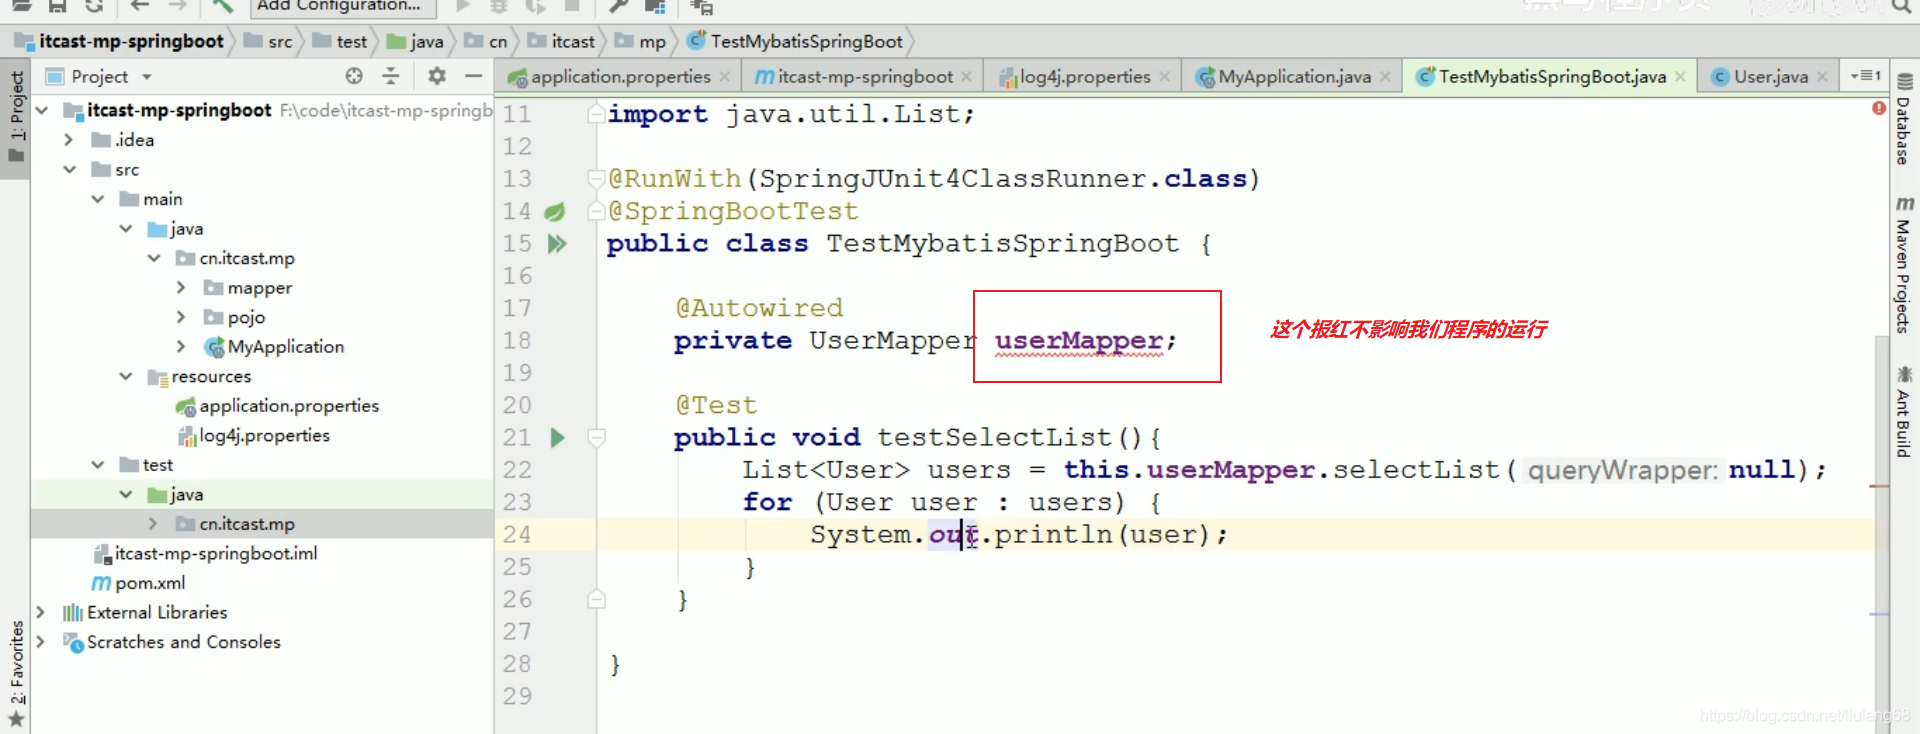Click the red error indicator in editor

[1879, 108]
